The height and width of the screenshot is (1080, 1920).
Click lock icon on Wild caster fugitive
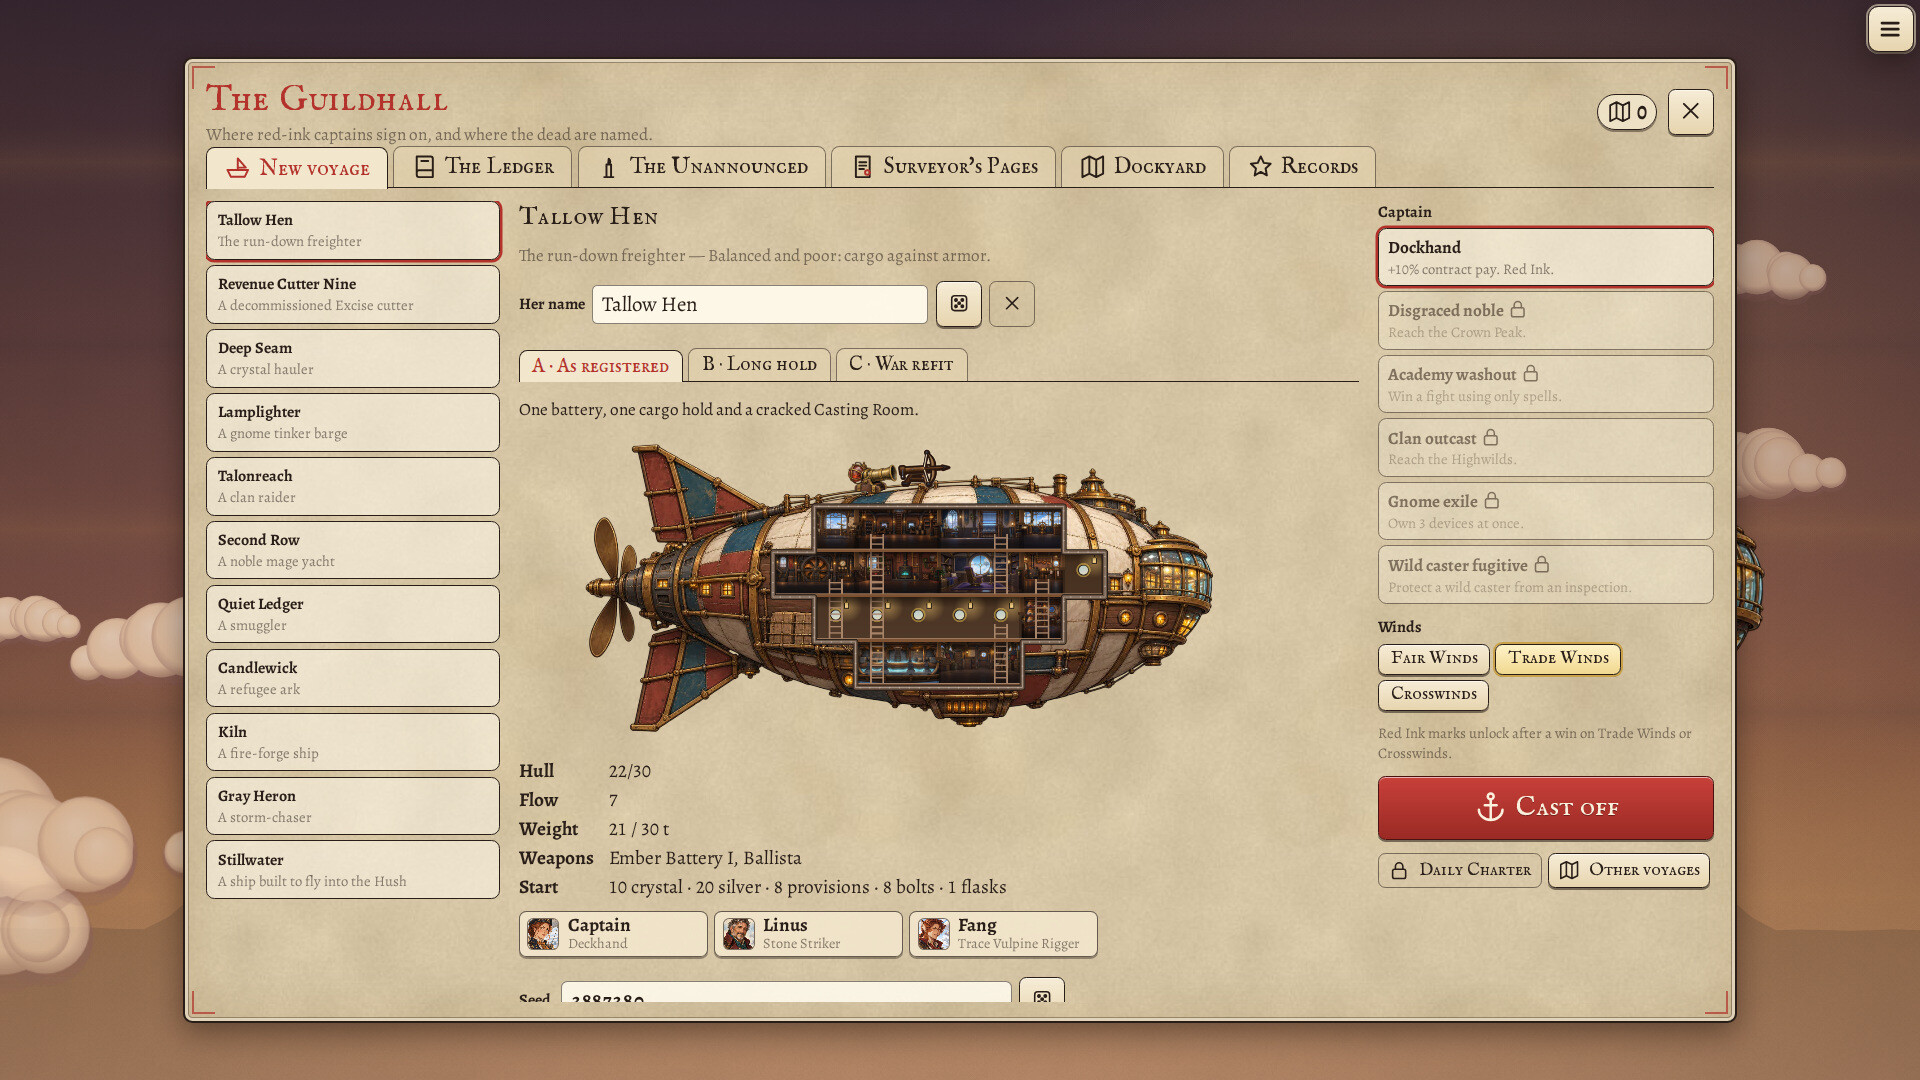(1541, 565)
